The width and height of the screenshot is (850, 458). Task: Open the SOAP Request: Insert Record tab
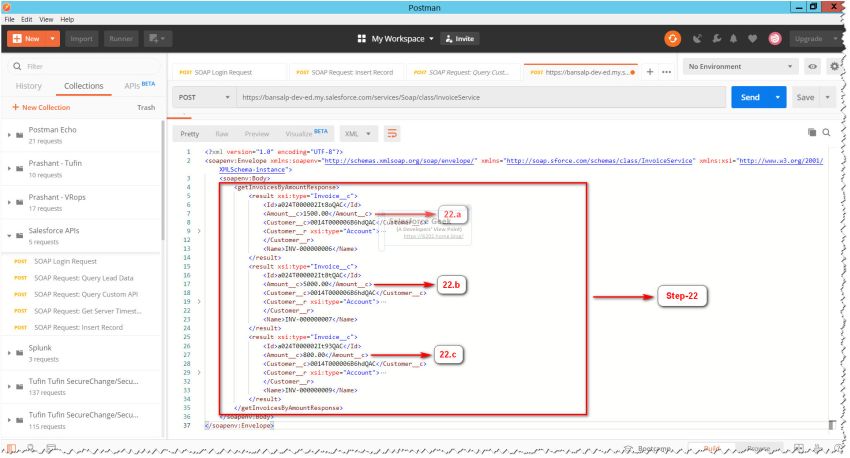click(x=345, y=72)
